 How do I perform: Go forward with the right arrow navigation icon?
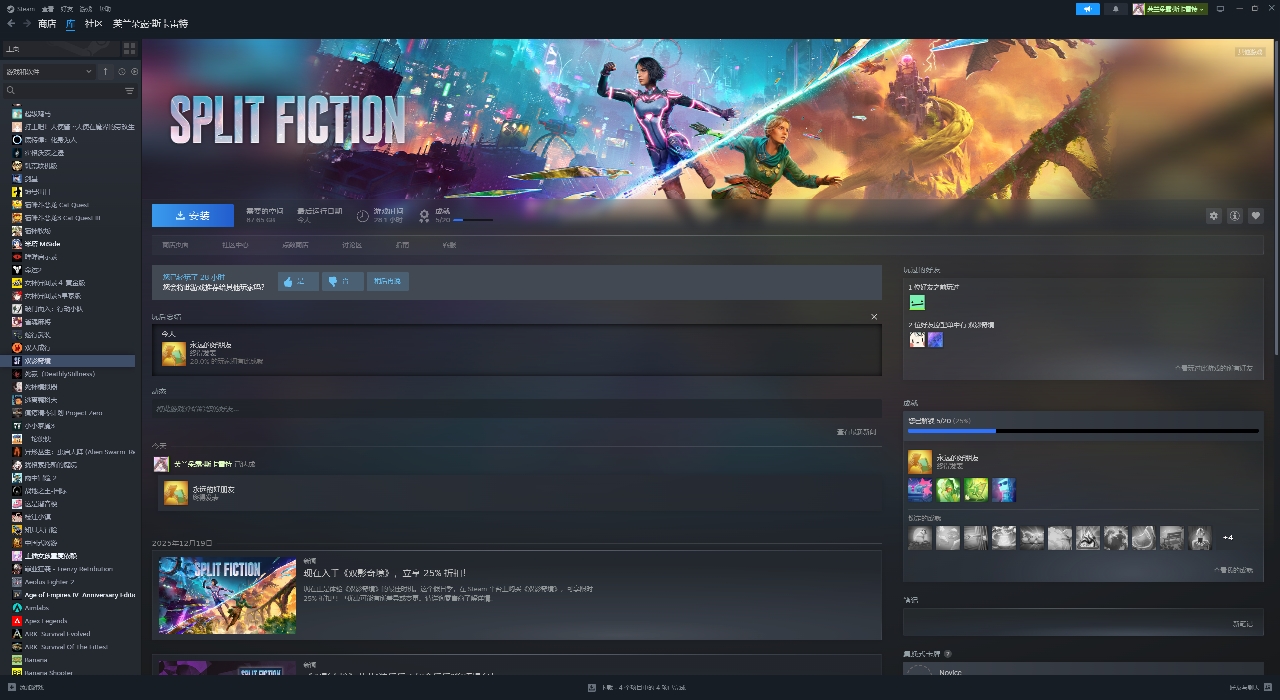26,23
